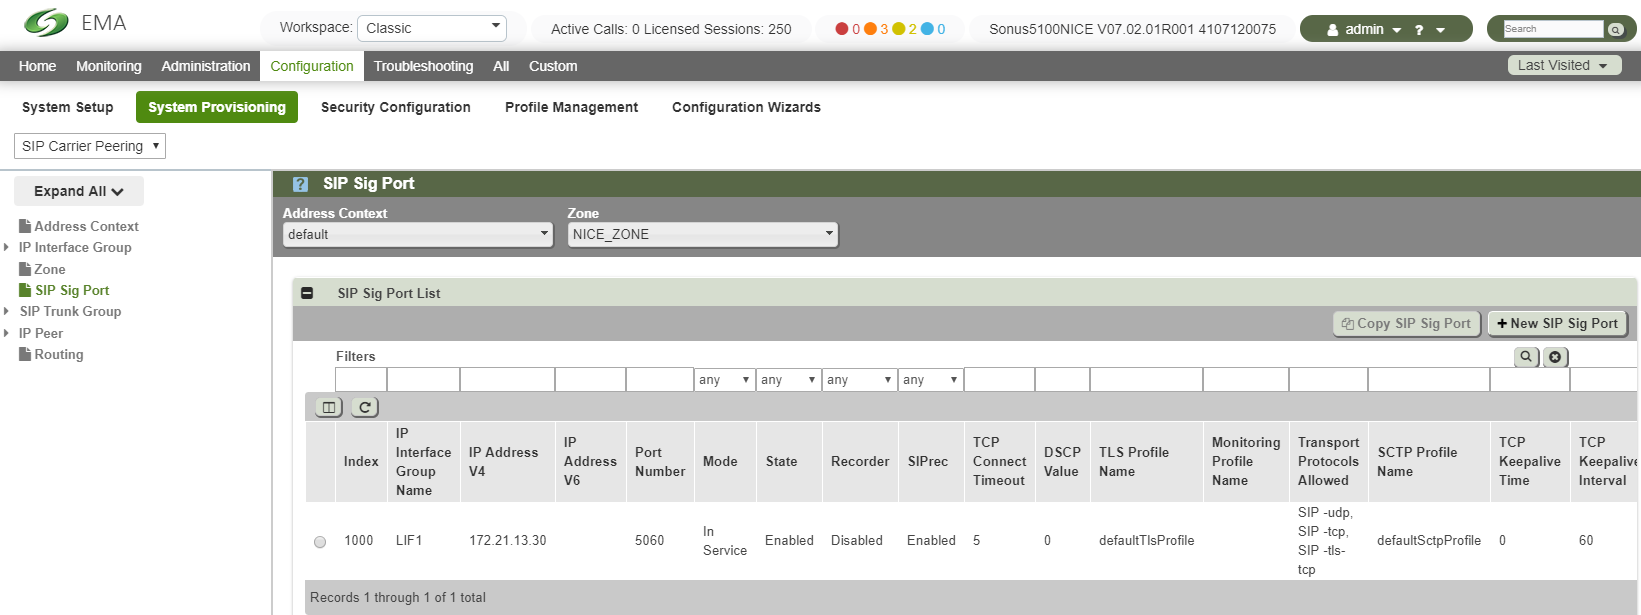Switch to the Monitoring tab
Image resolution: width=1641 pixels, height=615 pixels.
pos(109,66)
